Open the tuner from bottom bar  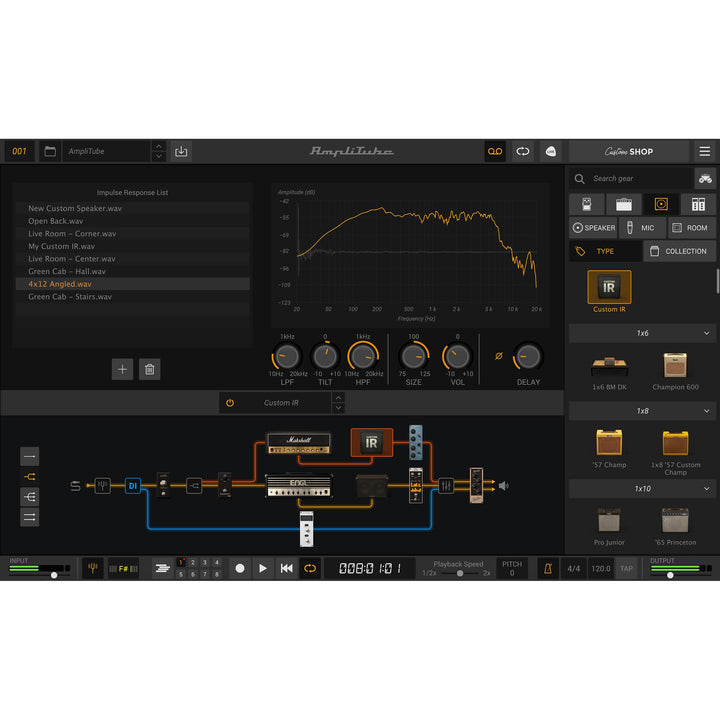coord(92,568)
